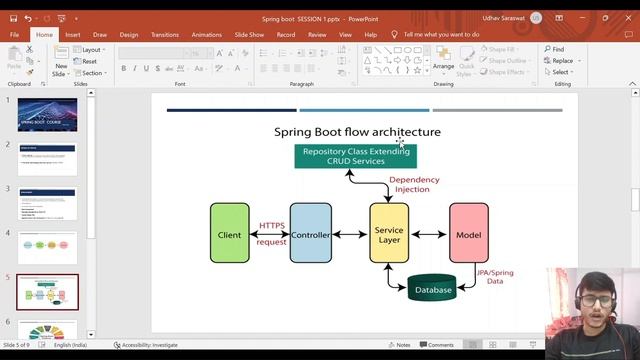Pick the oval shape in the shapes gallery
640x360 pixels.
(407, 50)
